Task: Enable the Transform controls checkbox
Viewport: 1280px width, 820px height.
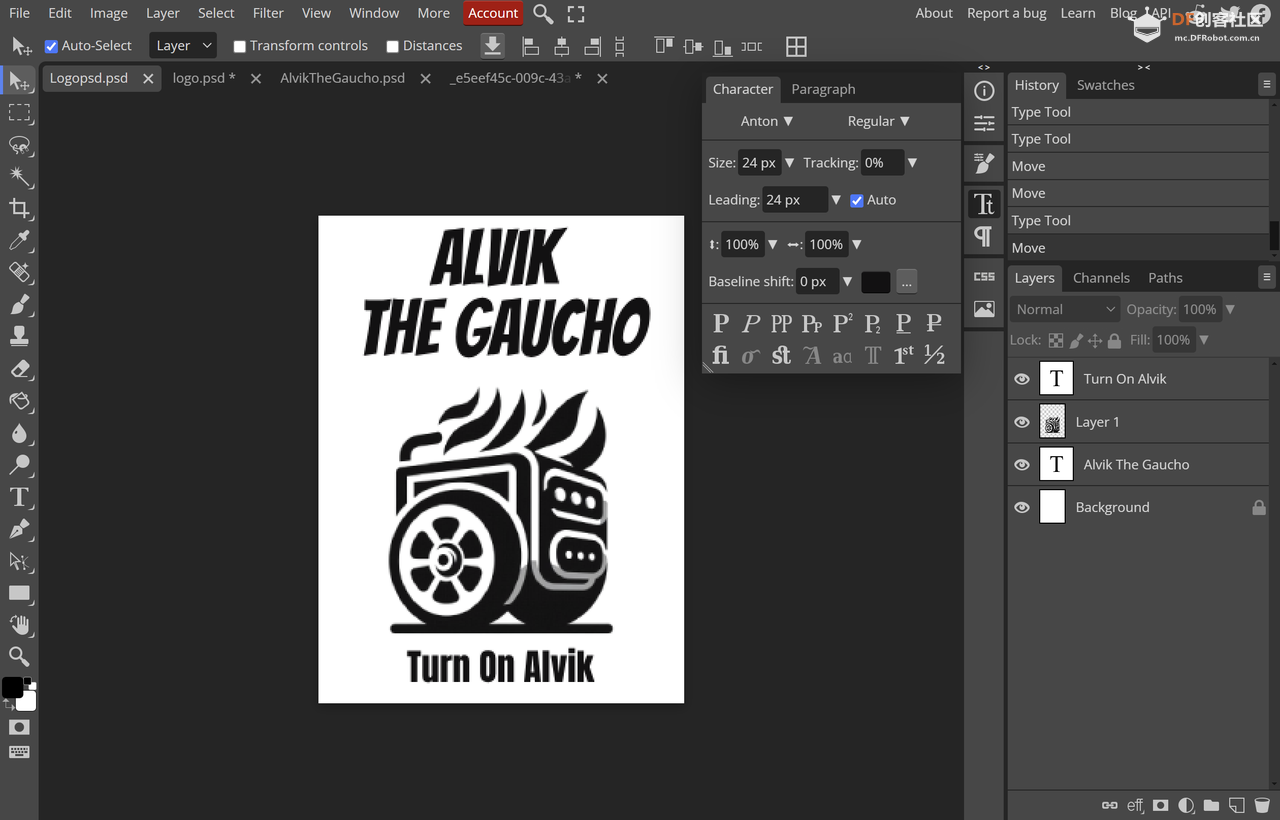Action: tap(239, 46)
